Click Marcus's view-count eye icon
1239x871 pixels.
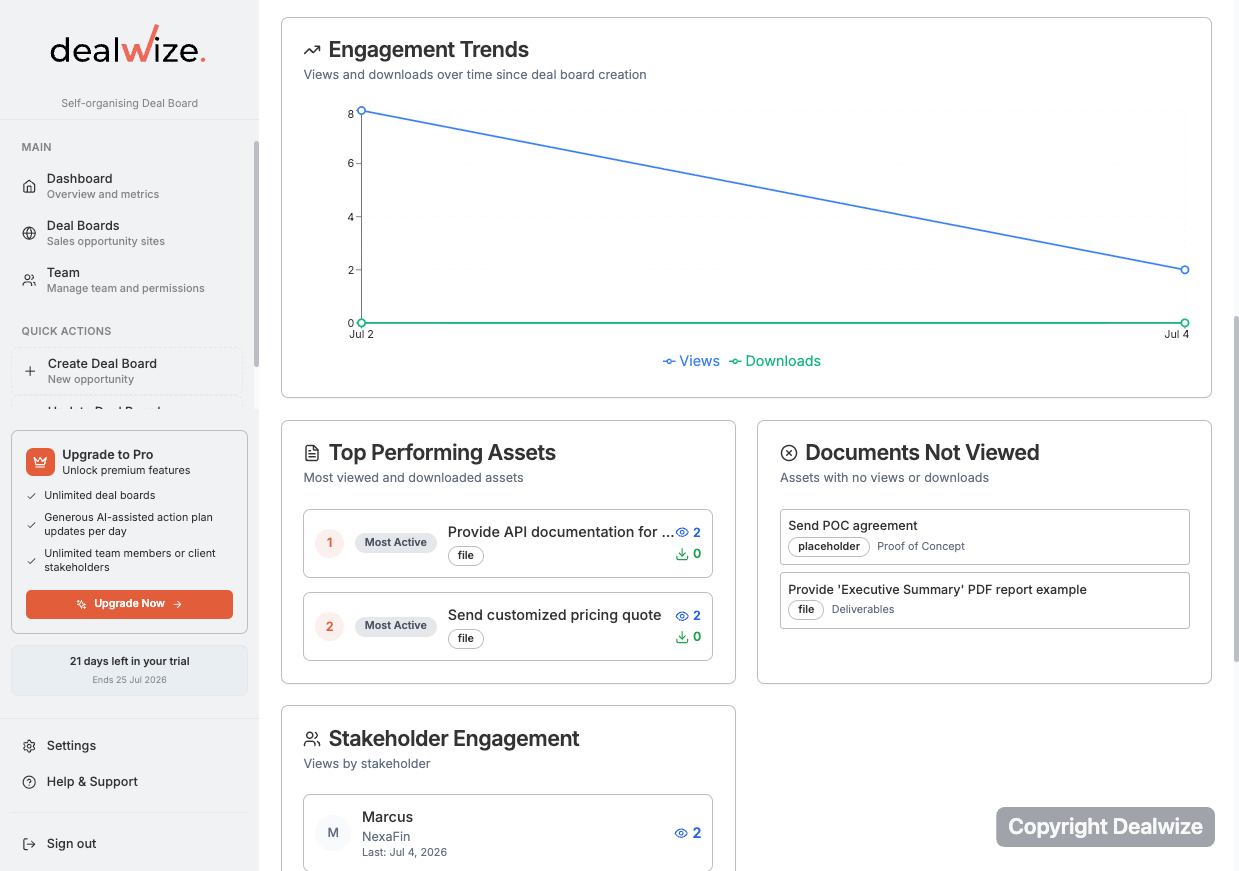(x=682, y=833)
